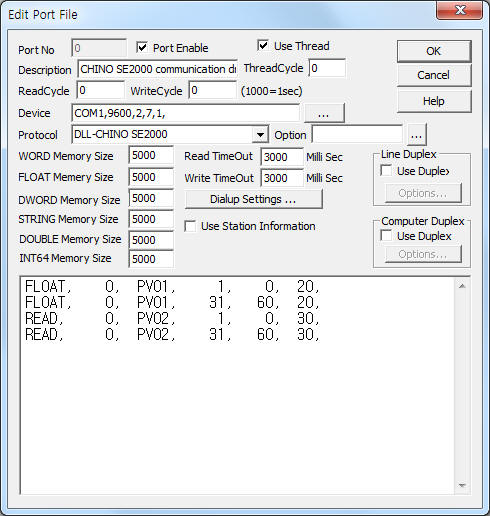The image size is (490, 516).
Task: Uncheck the Use Thread checkbox
Action: [263, 45]
